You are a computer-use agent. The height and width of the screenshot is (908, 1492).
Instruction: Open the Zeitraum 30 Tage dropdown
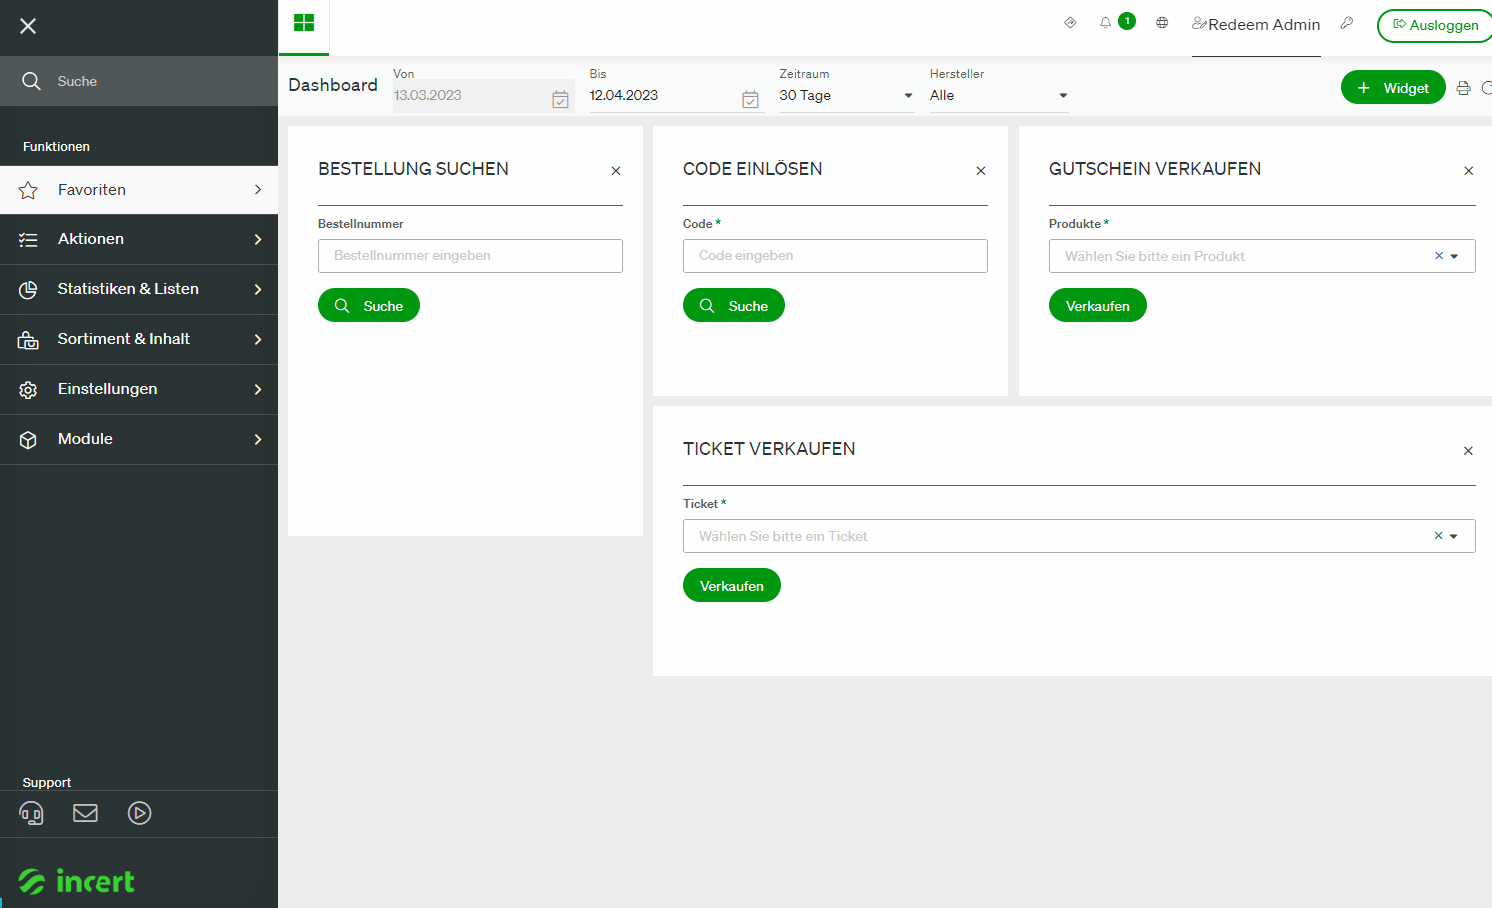[x=846, y=96]
